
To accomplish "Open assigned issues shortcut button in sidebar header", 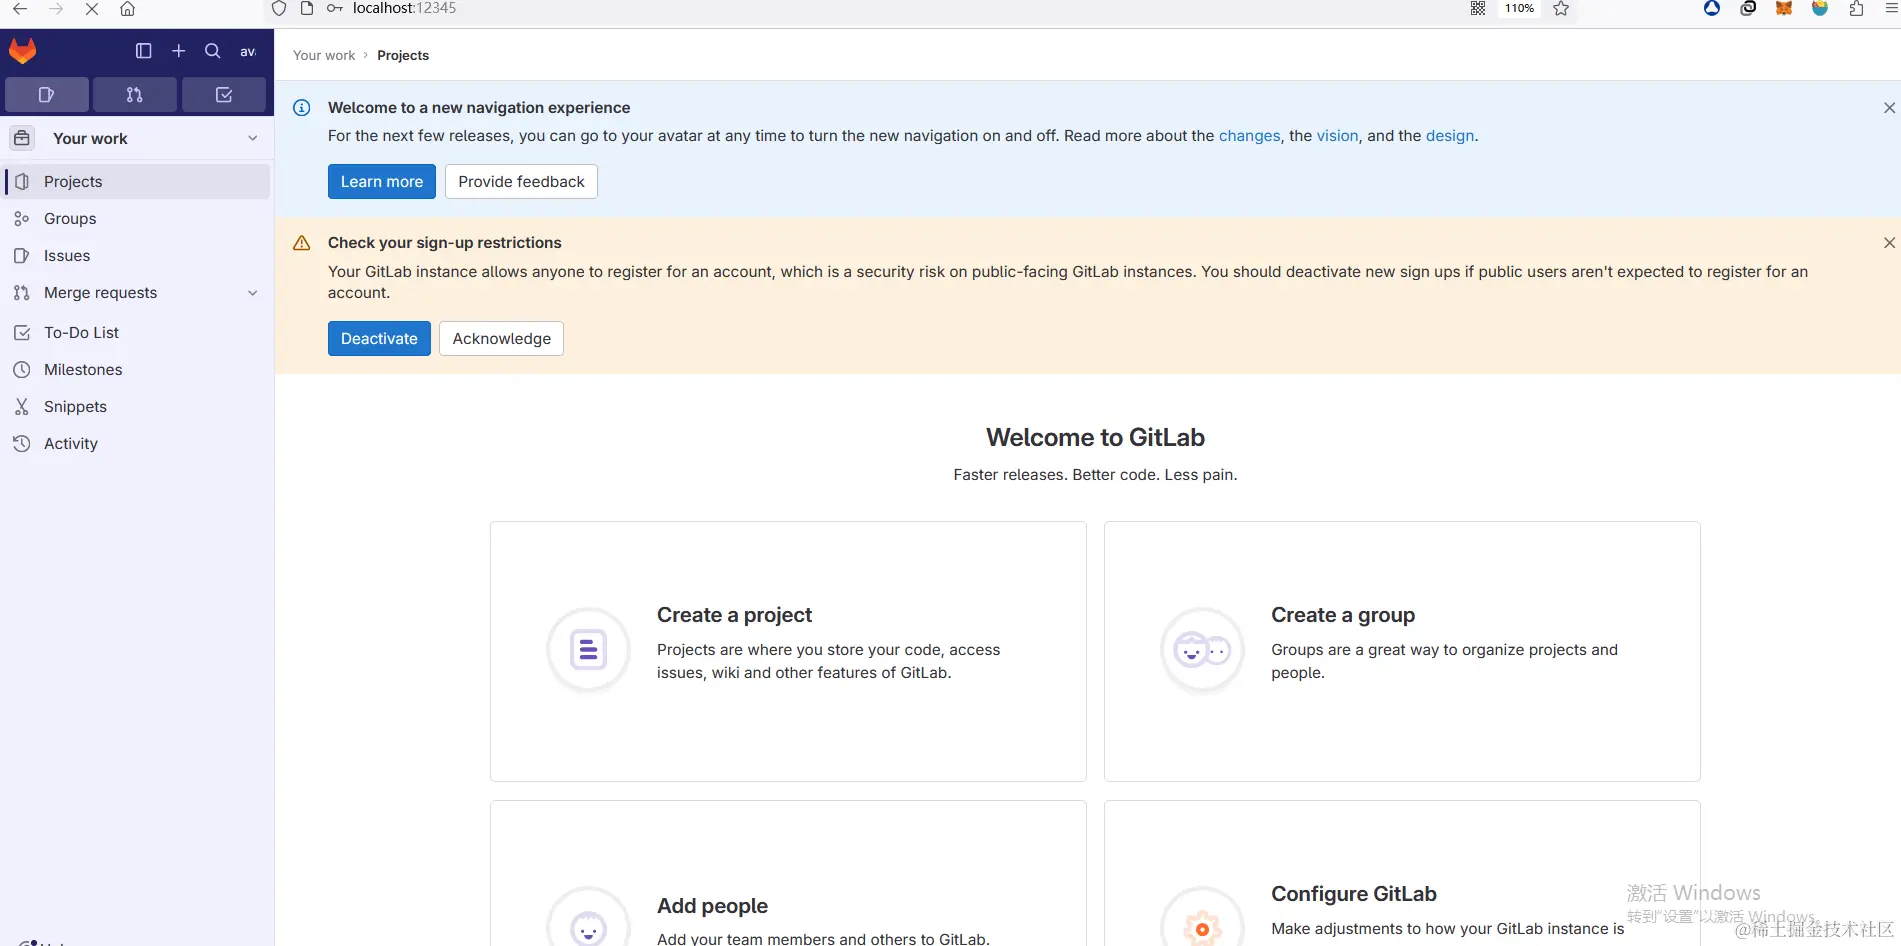I will [x=47, y=95].
